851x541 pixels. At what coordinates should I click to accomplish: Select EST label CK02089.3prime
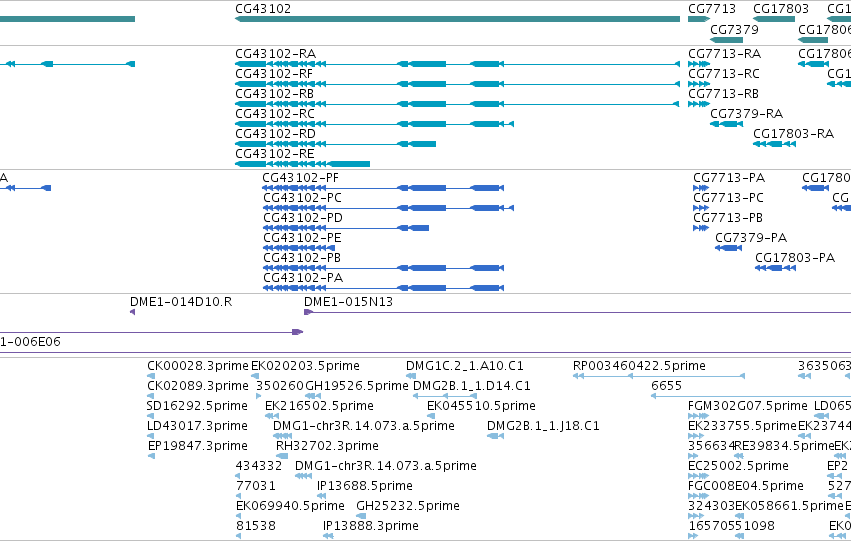tap(198, 386)
